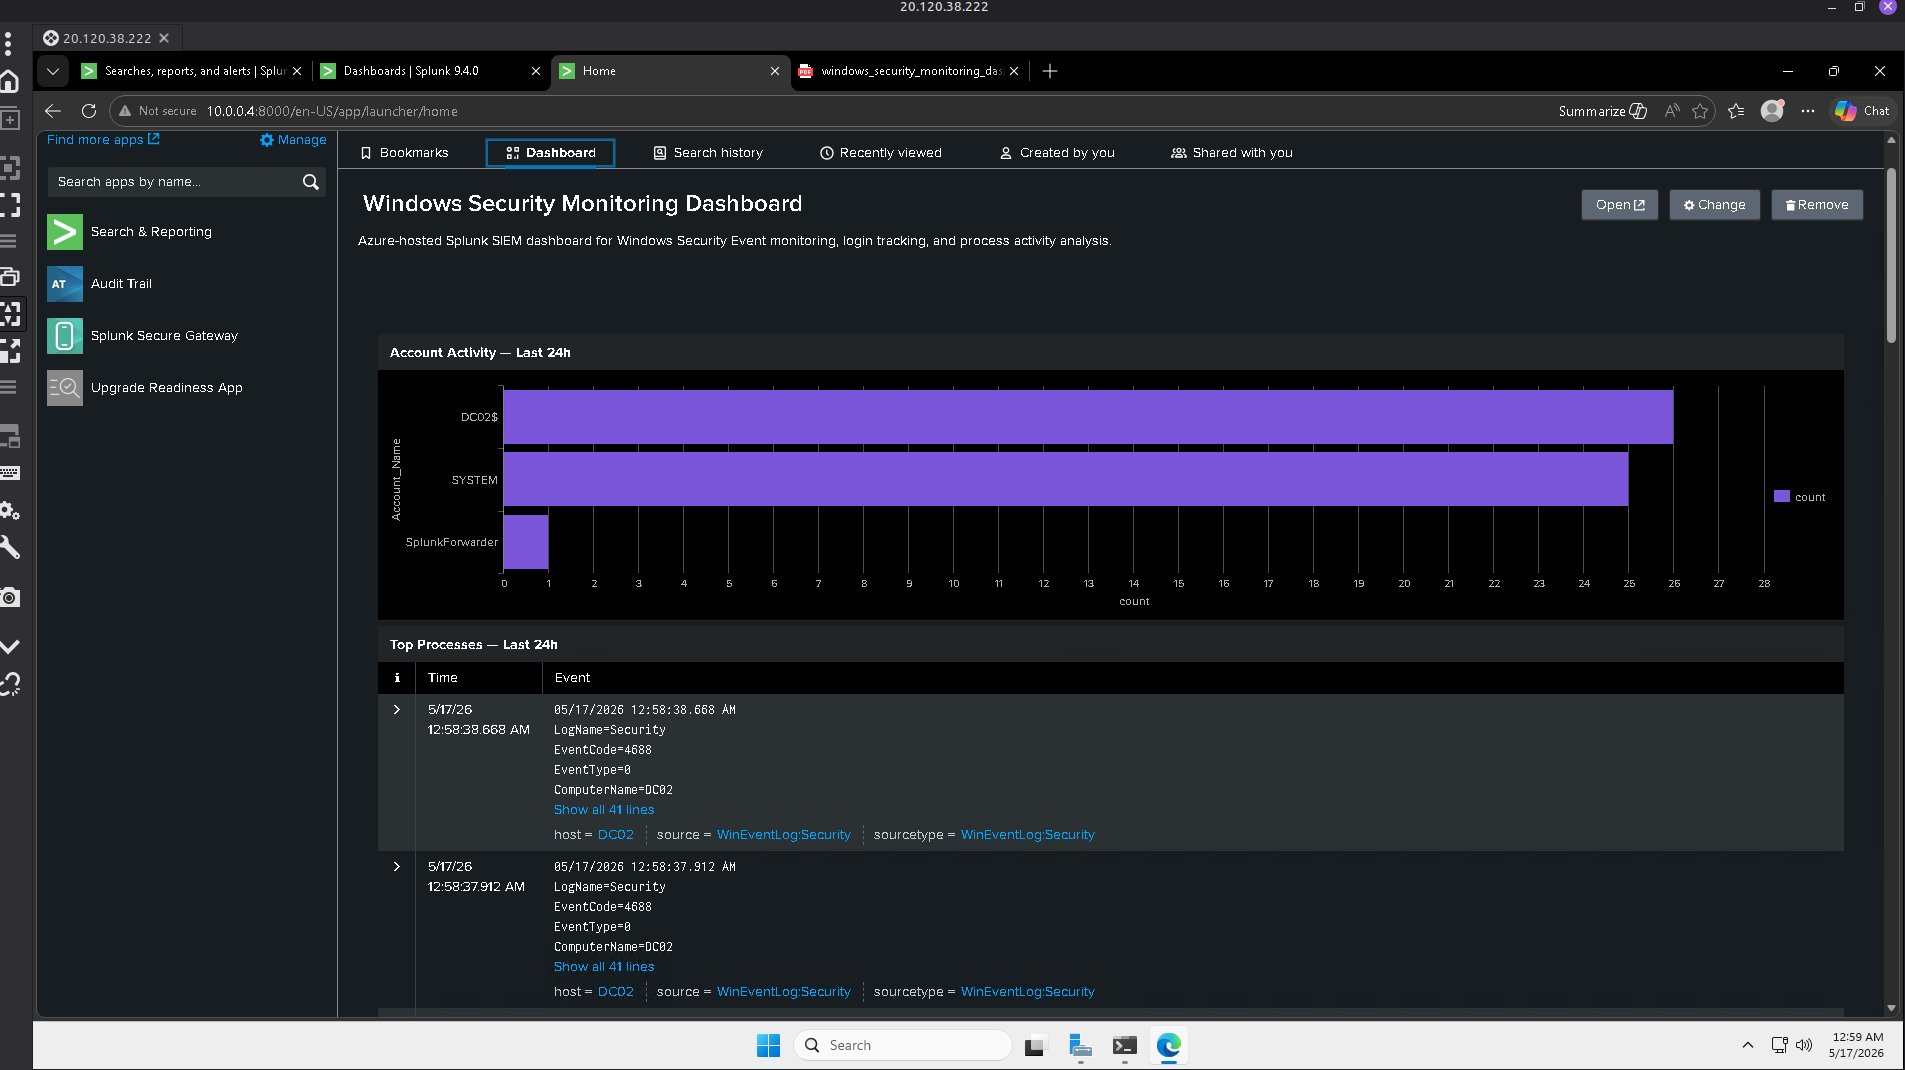Open the Terminal icon on the taskbar
The width and height of the screenshot is (1905, 1070).
pyautogui.click(x=1125, y=1045)
